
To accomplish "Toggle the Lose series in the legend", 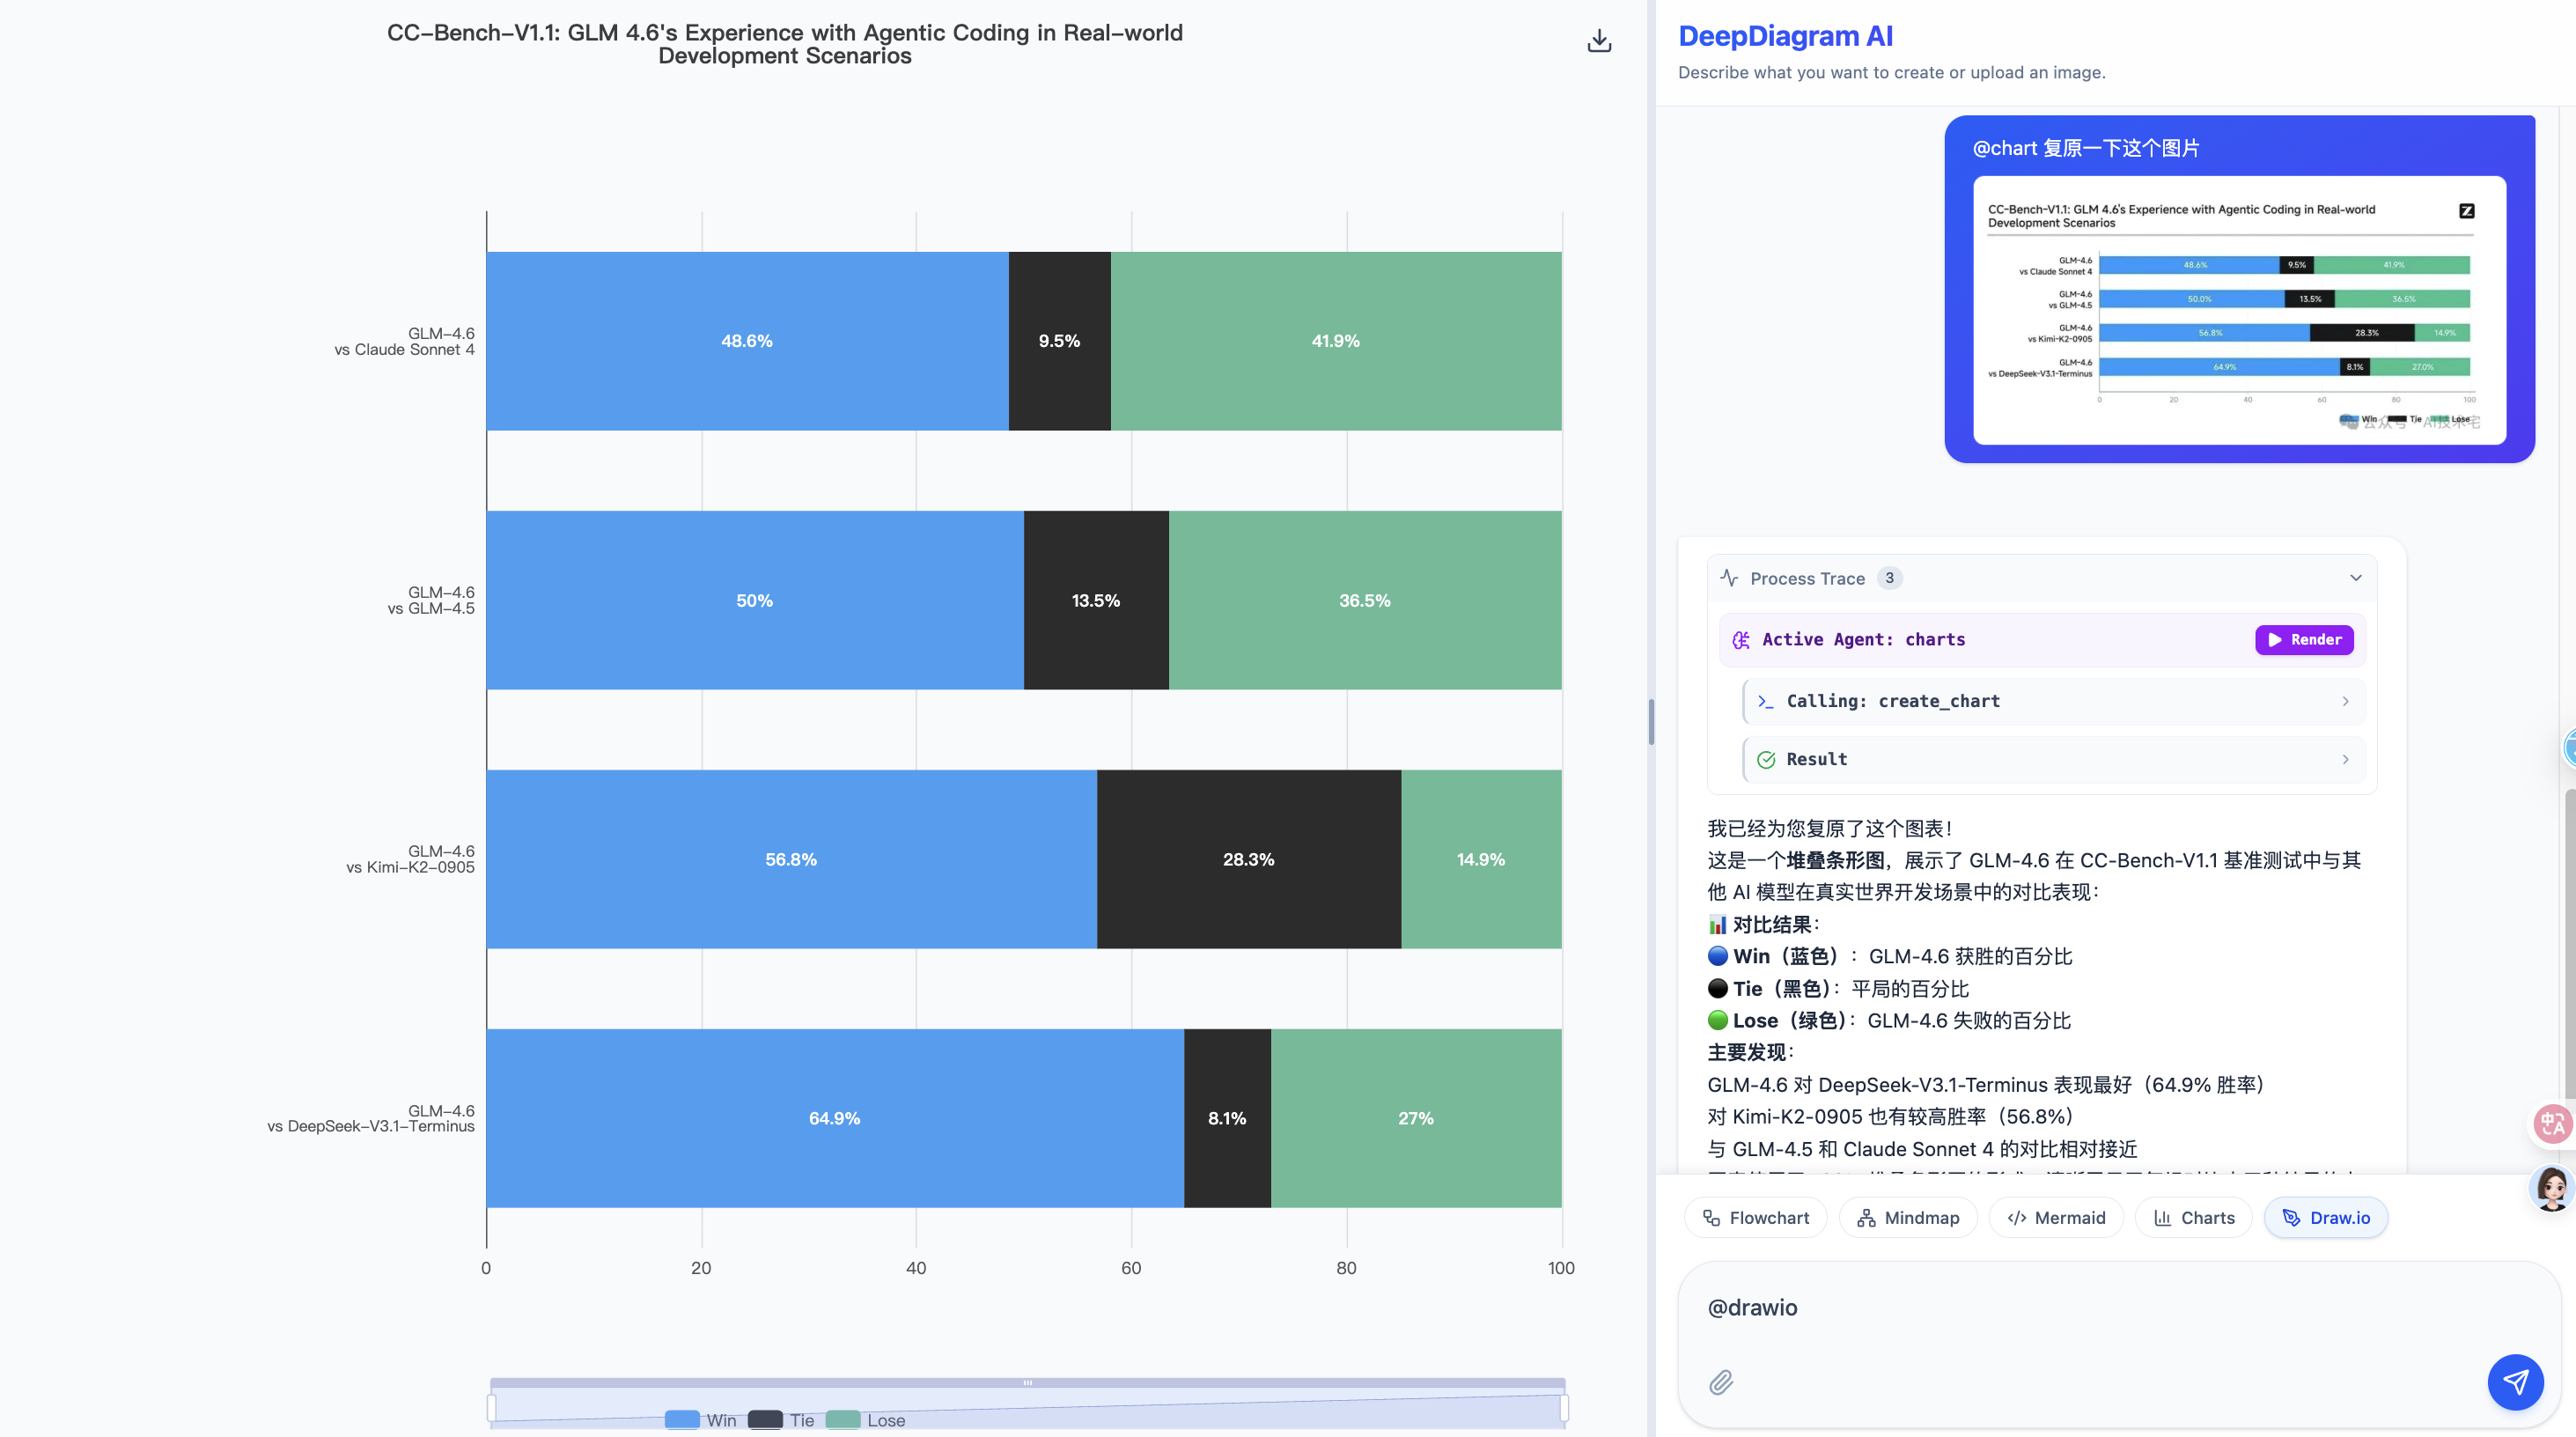I will click(x=866, y=1419).
